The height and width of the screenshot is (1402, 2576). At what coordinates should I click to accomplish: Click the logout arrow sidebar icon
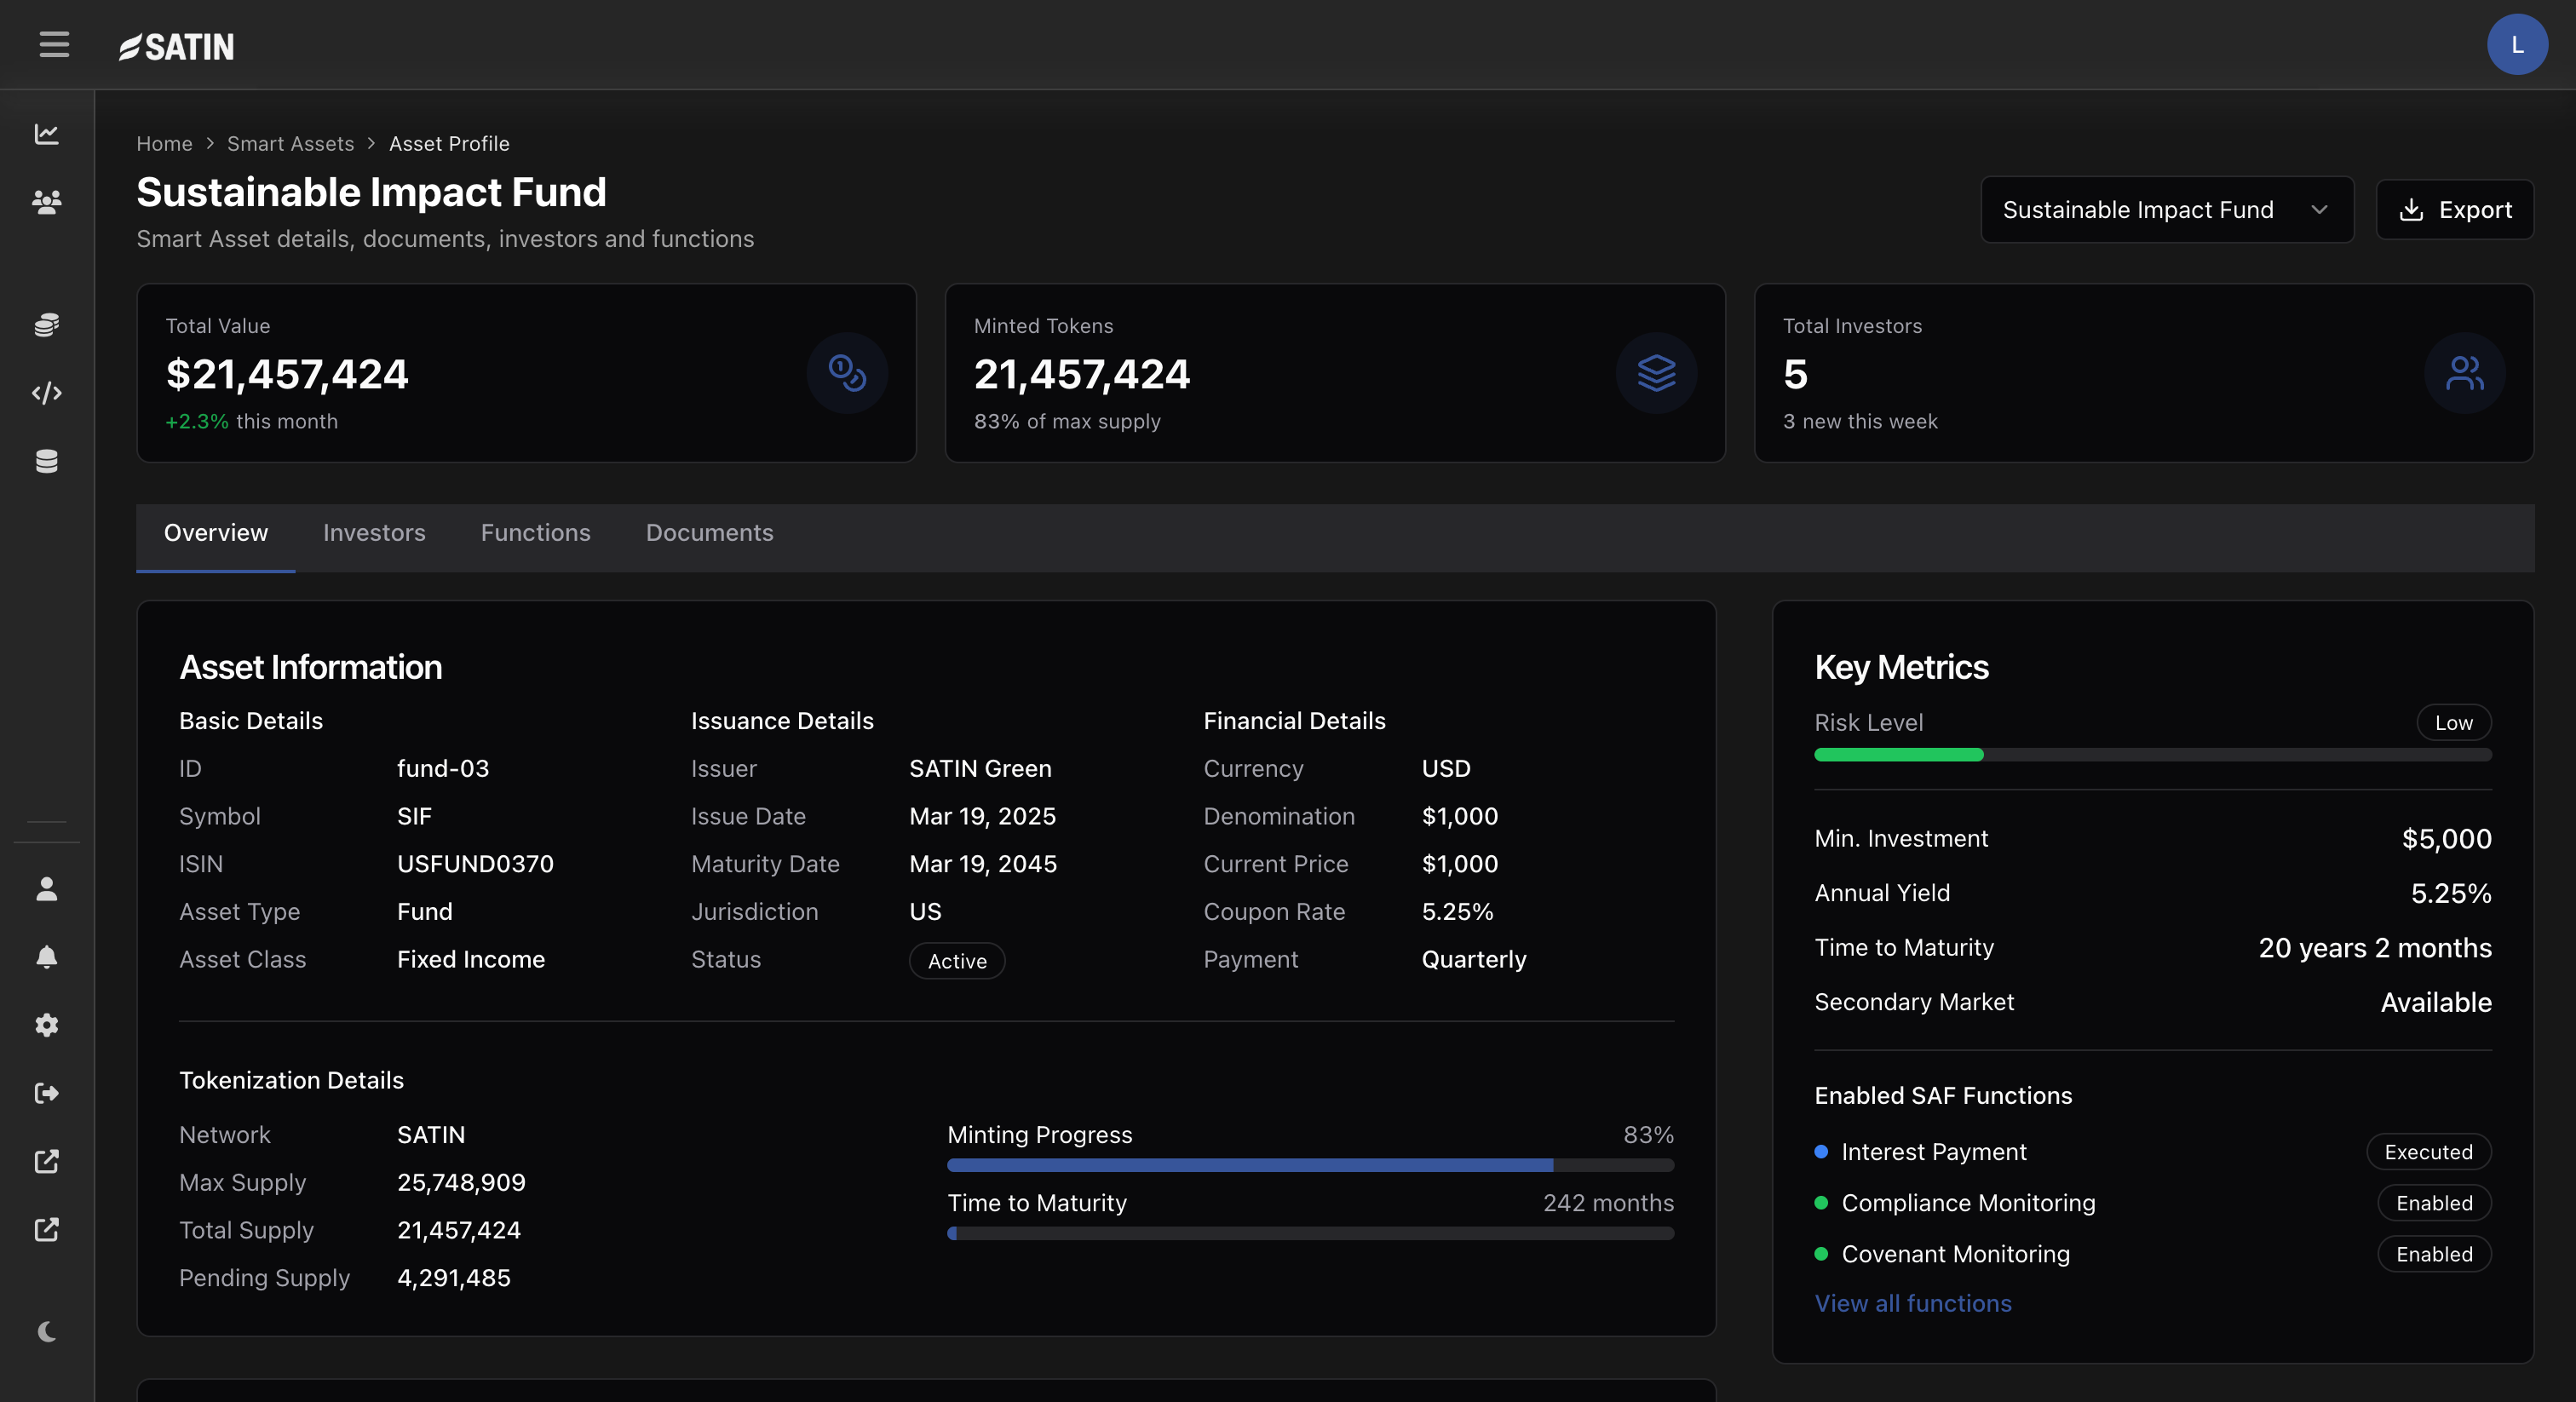pyautogui.click(x=47, y=1093)
